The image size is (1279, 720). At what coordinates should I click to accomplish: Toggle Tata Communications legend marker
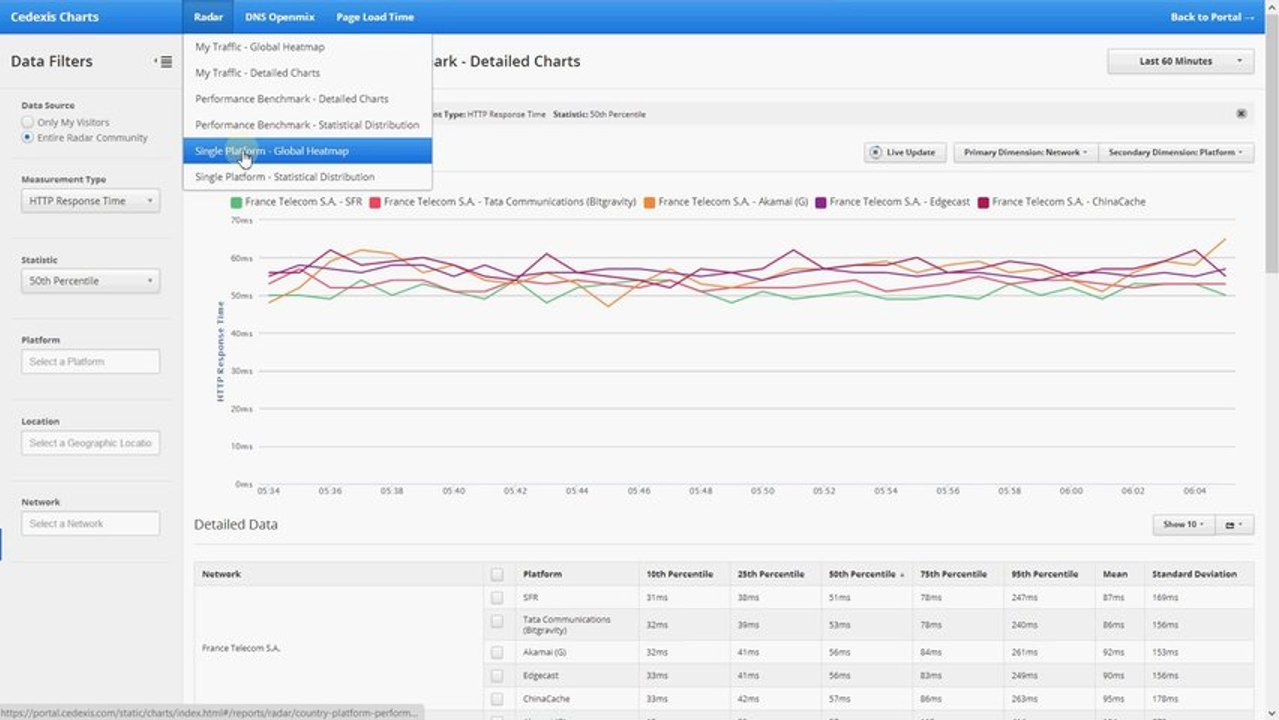(x=375, y=202)
